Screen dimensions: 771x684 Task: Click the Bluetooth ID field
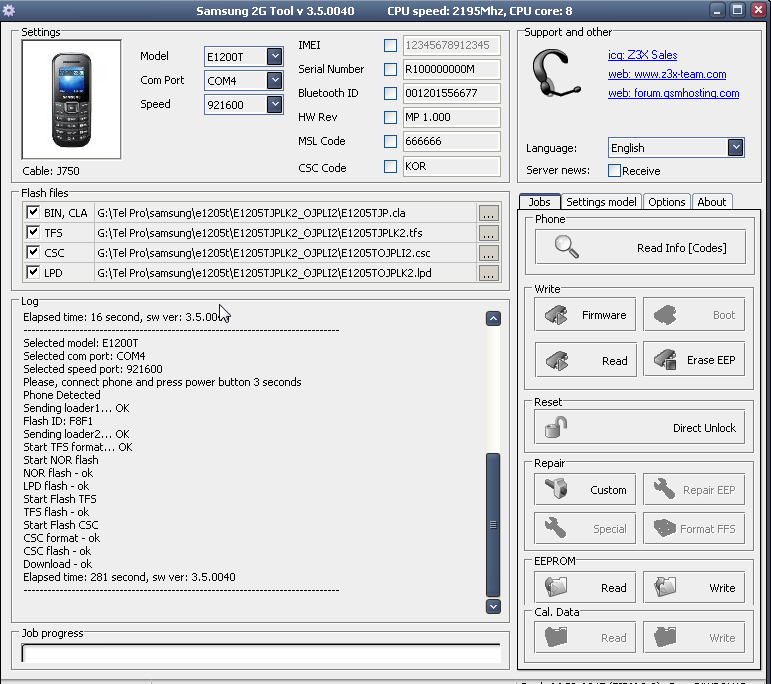coord(451,93)
